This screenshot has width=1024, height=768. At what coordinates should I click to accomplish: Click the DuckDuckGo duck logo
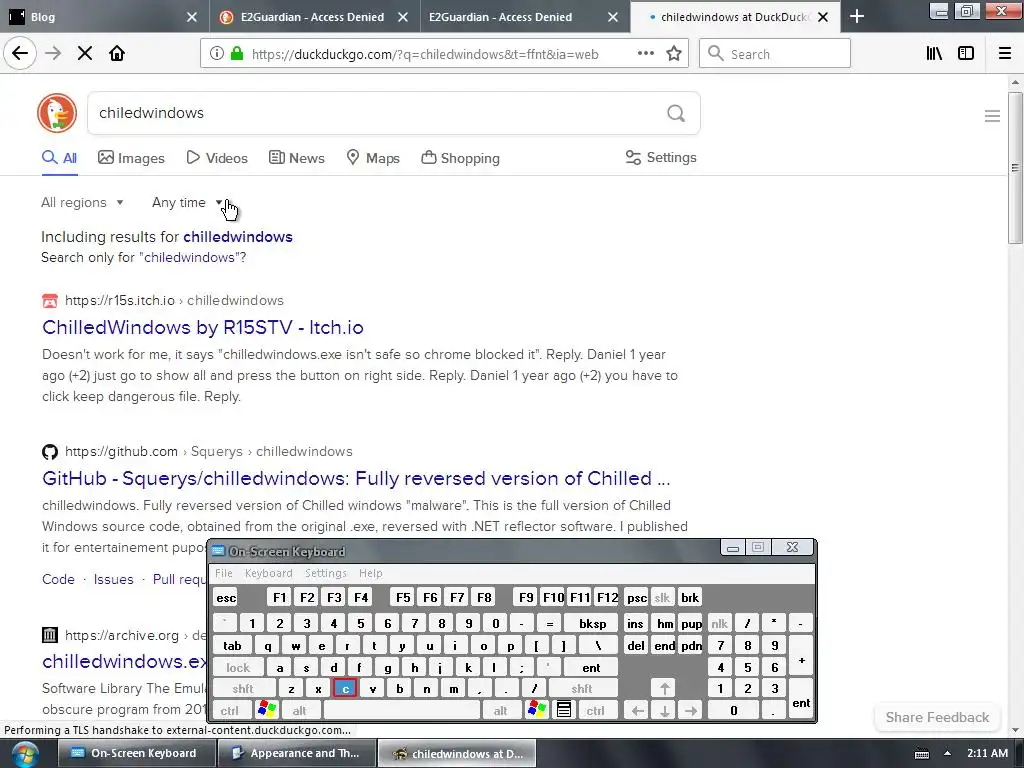pos(57,113)
